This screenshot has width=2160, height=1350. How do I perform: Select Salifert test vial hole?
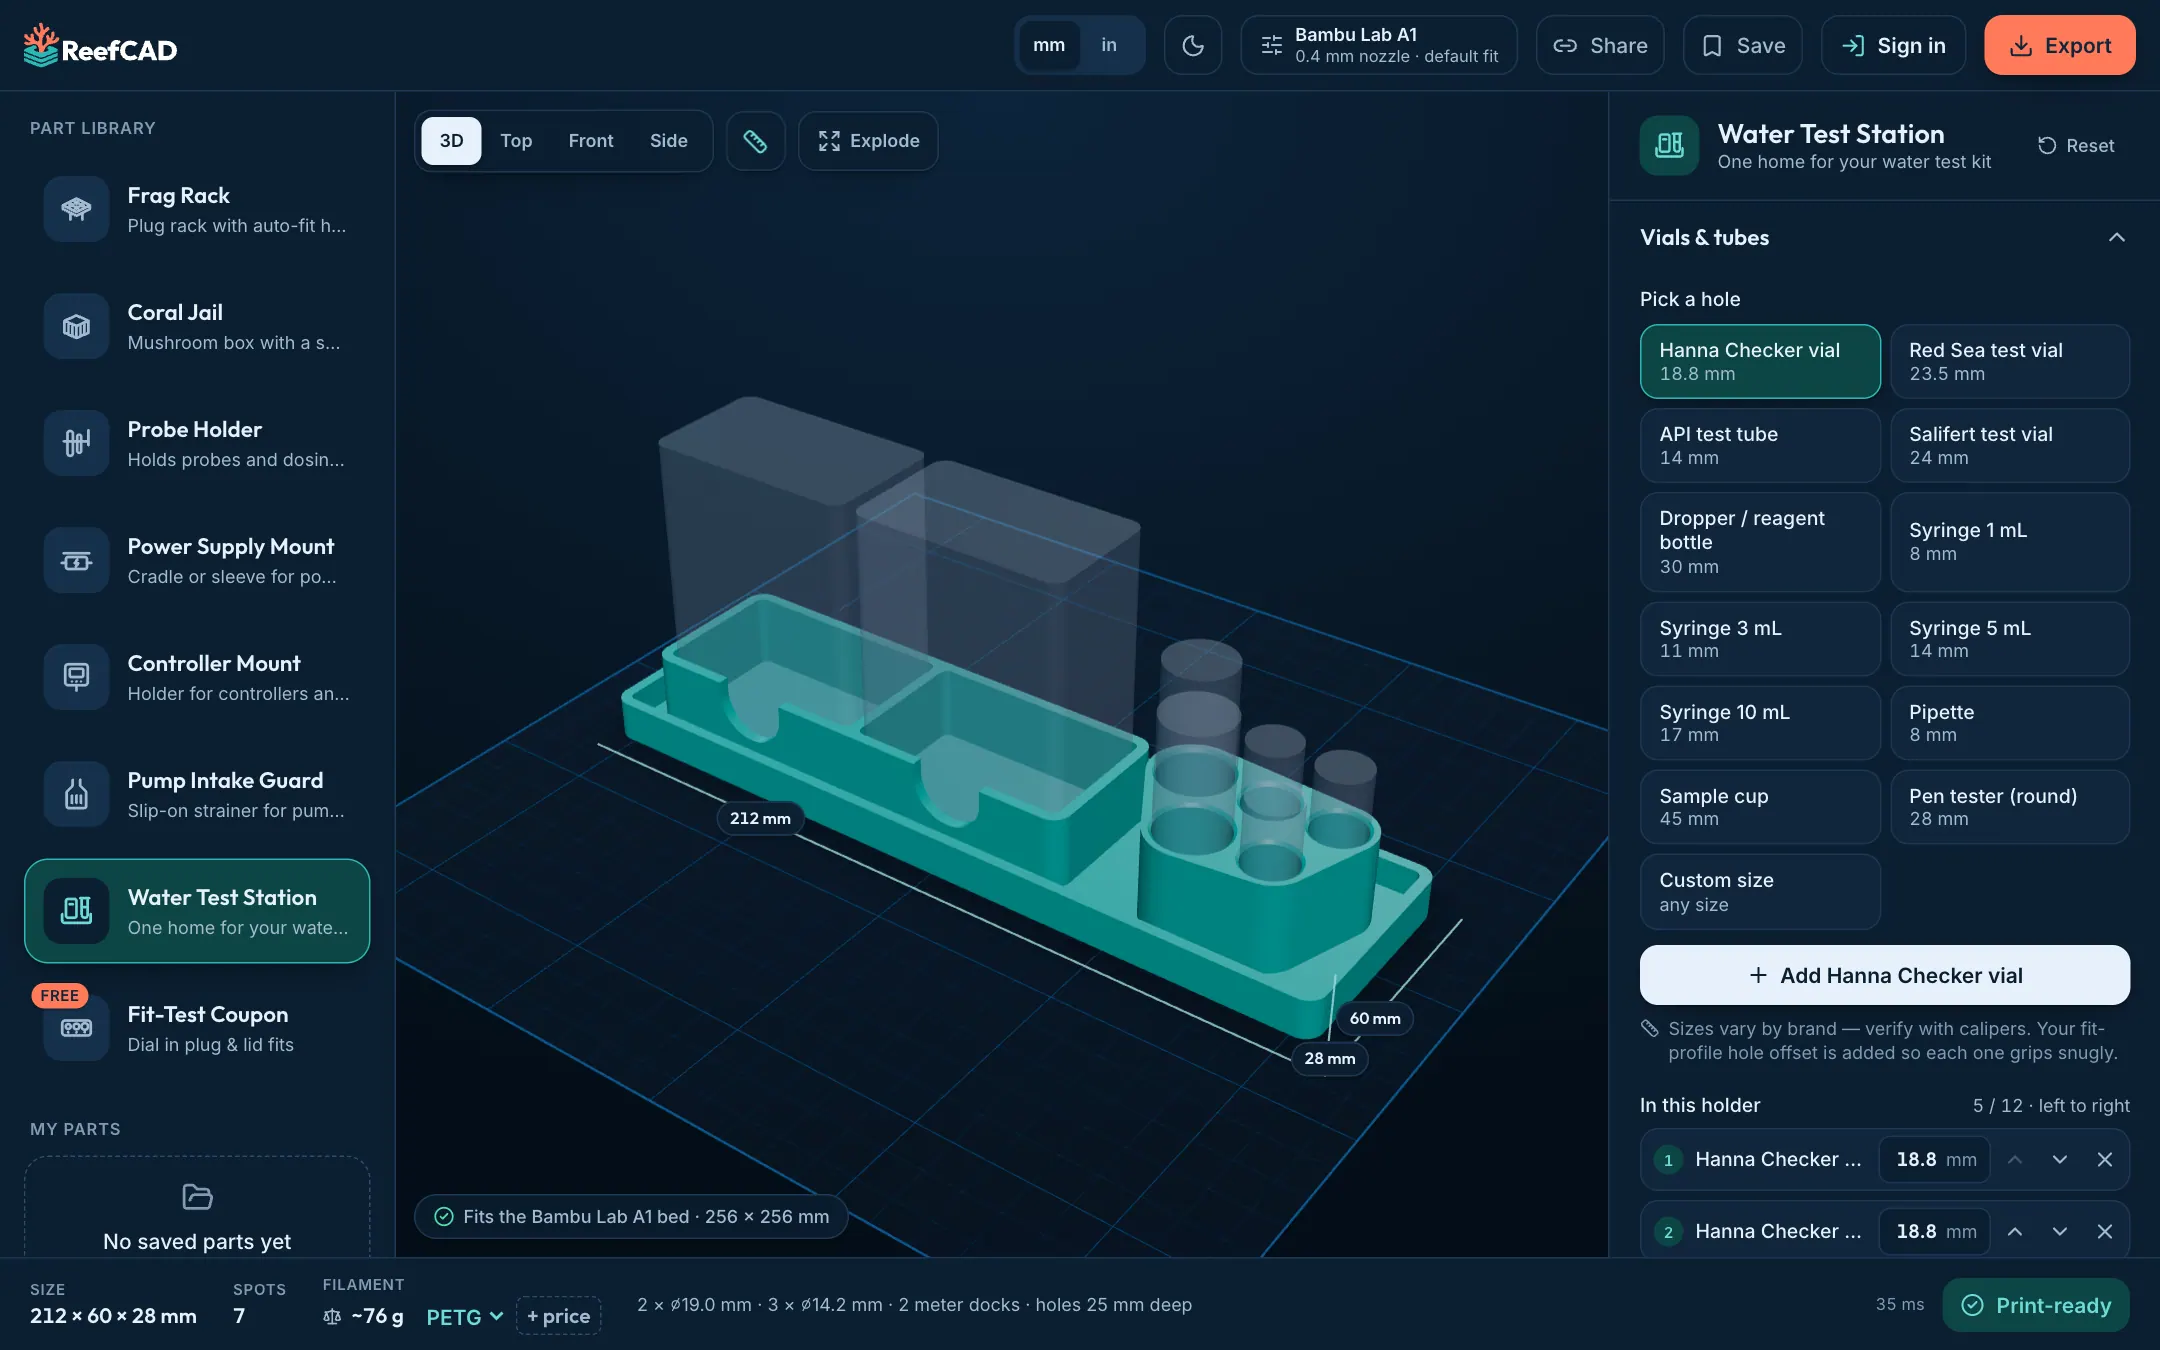pos(2010,445)
